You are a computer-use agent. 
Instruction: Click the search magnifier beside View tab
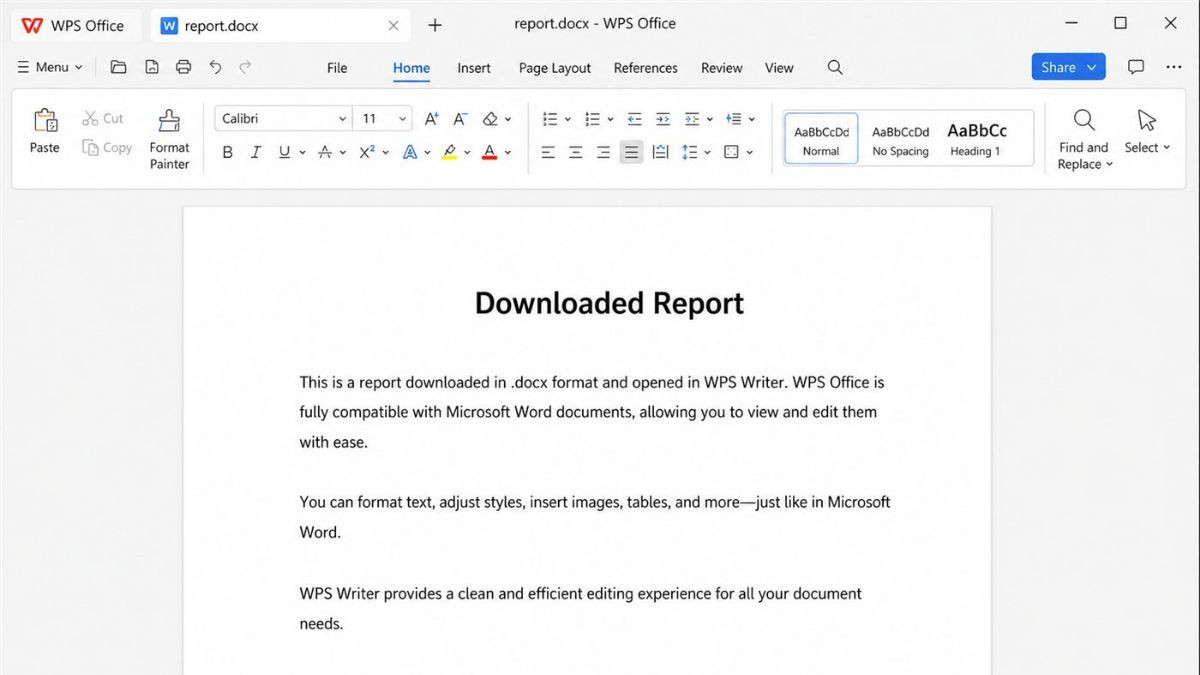click(x=835, y=67)
